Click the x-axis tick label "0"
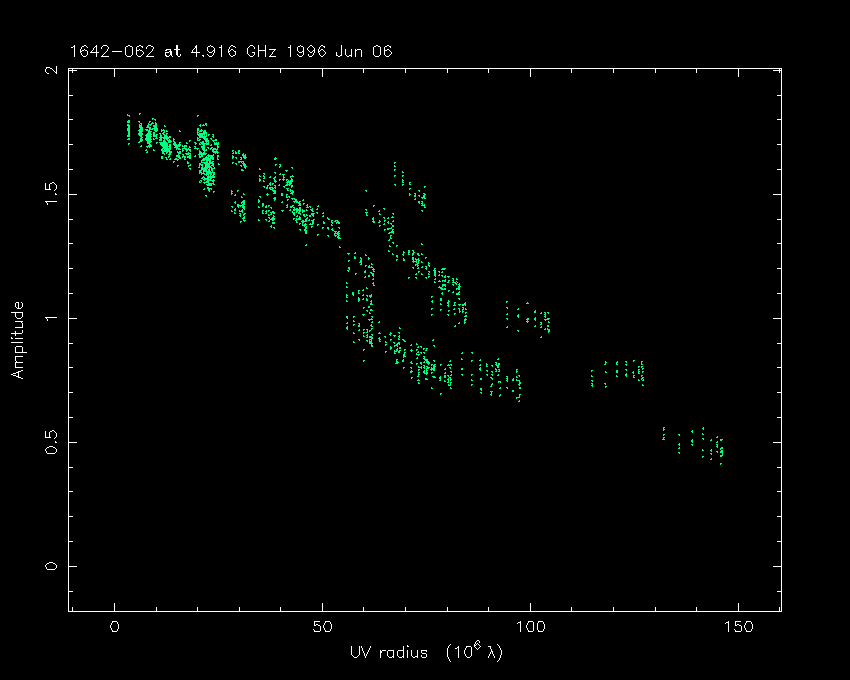Image resolution: width=850 pixels, height=680 pixels. (x=115, y=628)
